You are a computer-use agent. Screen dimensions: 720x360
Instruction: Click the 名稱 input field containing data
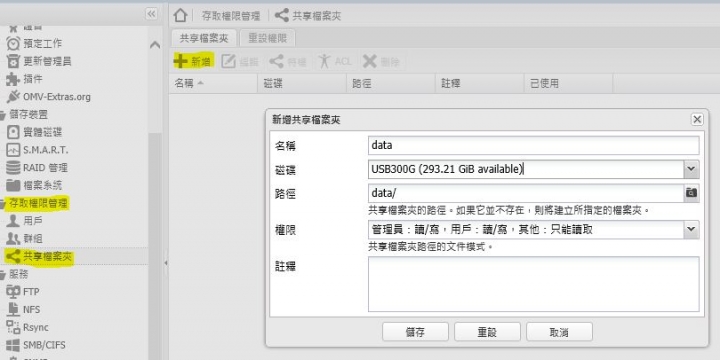point(534,146)
